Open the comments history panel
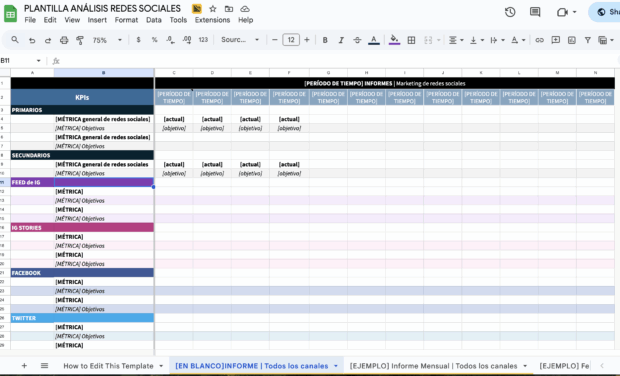 (x=535, y=12)
